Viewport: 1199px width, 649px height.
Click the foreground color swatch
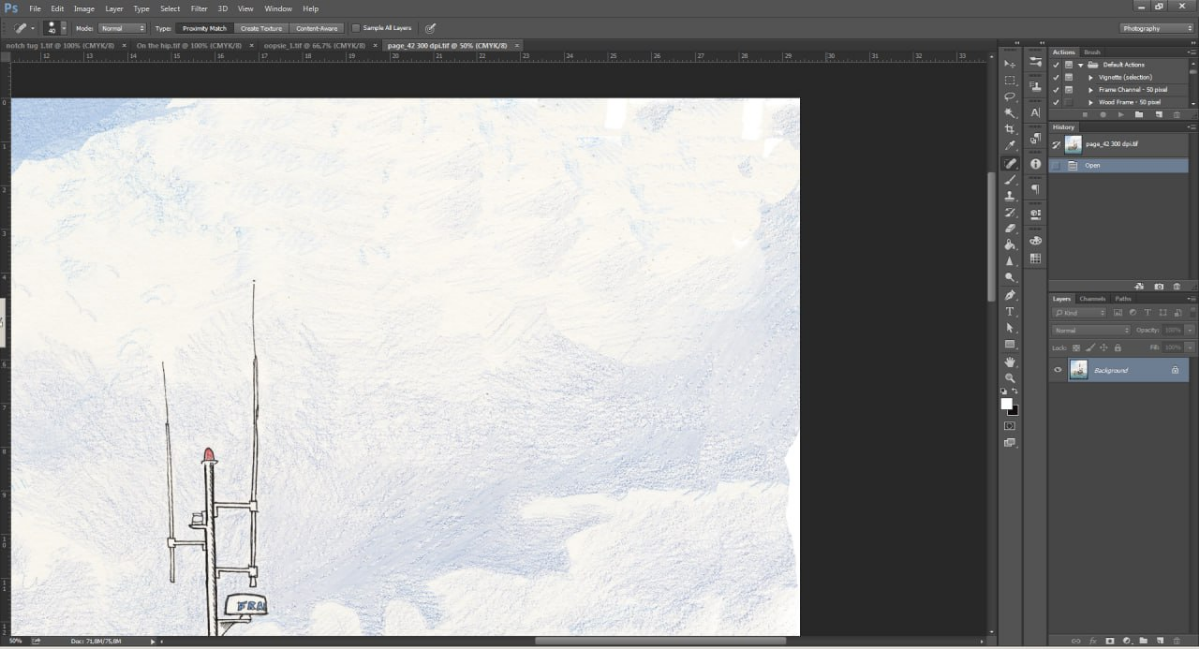(1006, 403)
